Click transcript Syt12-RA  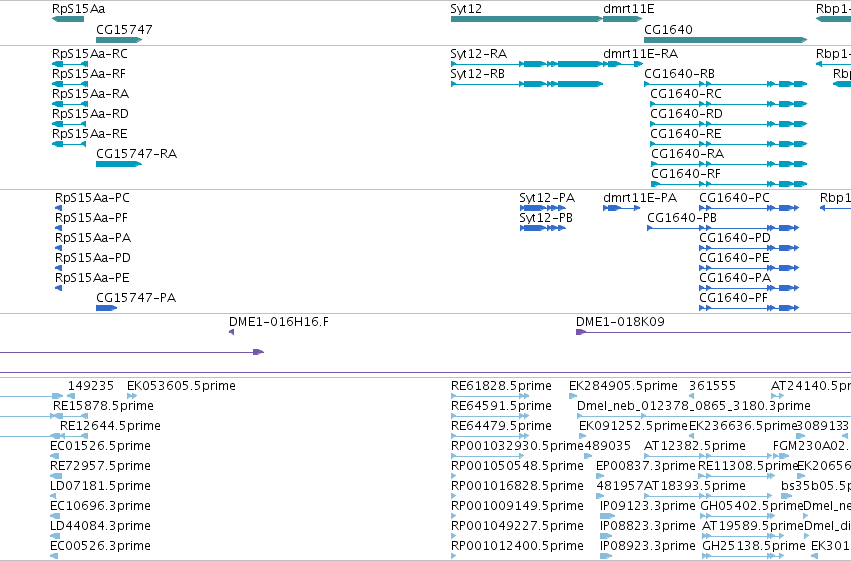coord(478,54)
